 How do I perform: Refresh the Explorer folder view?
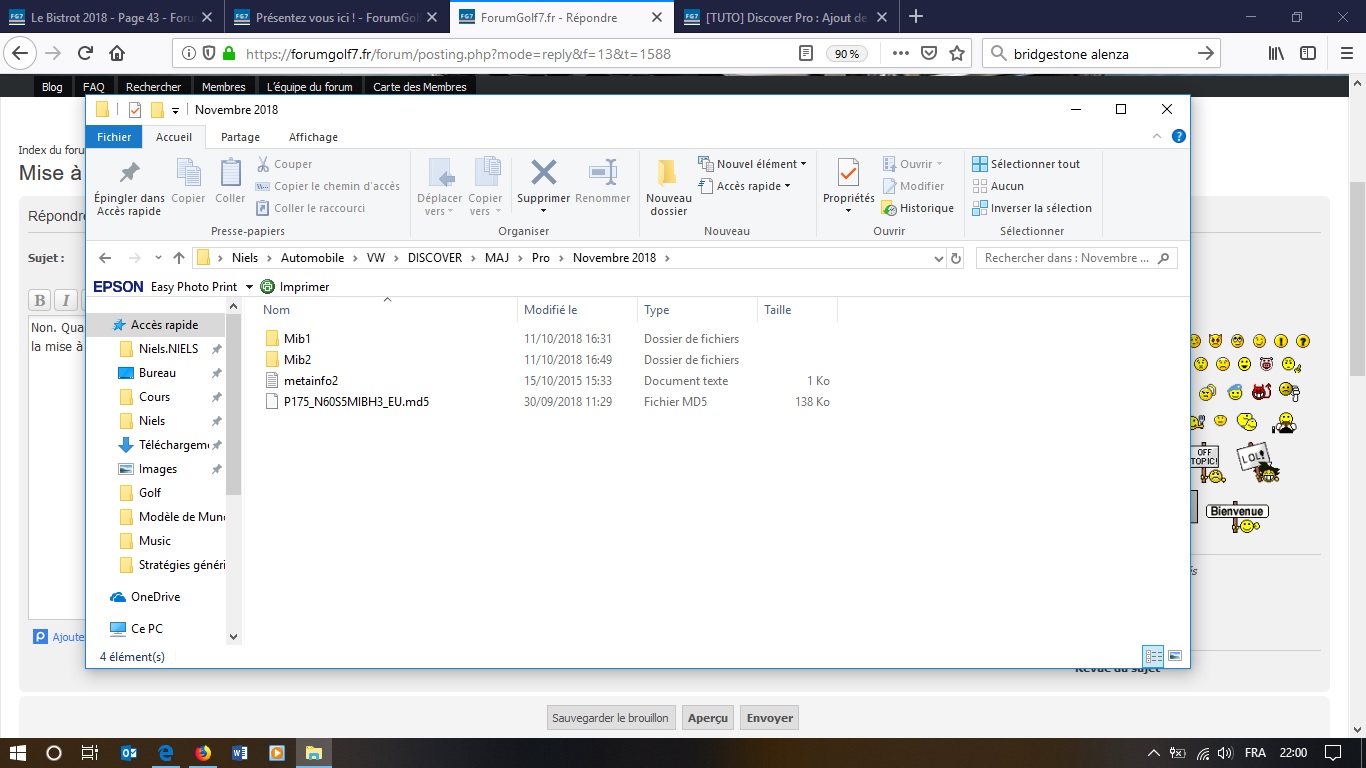956,258
